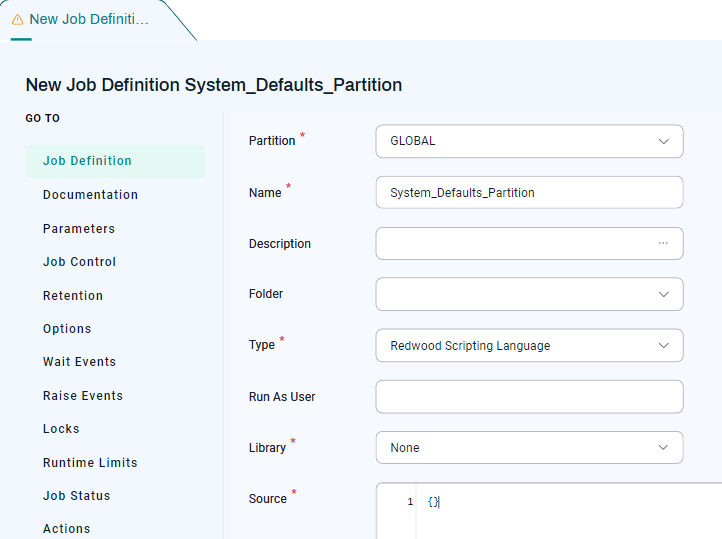Open the Parameters section
The width and height of the screenshot is (722, 539).
tap(79, 229)
